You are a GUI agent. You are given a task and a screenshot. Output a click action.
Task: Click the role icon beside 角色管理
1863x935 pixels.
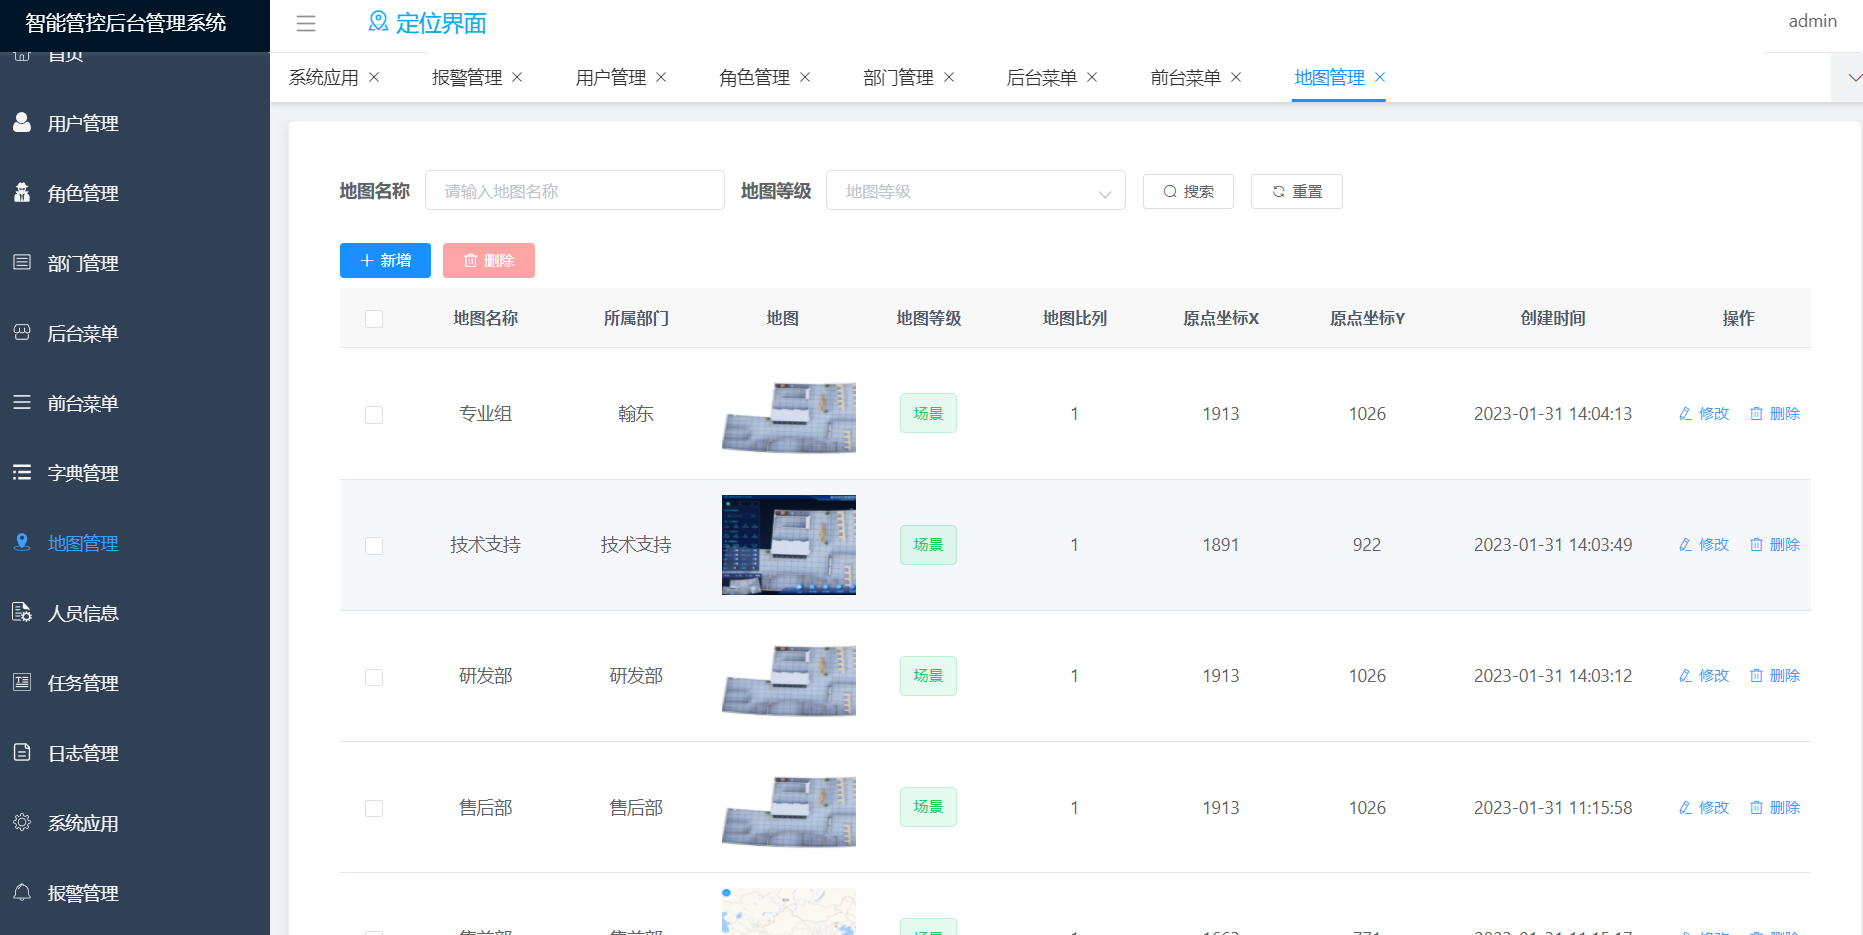(x=22, y=192)
